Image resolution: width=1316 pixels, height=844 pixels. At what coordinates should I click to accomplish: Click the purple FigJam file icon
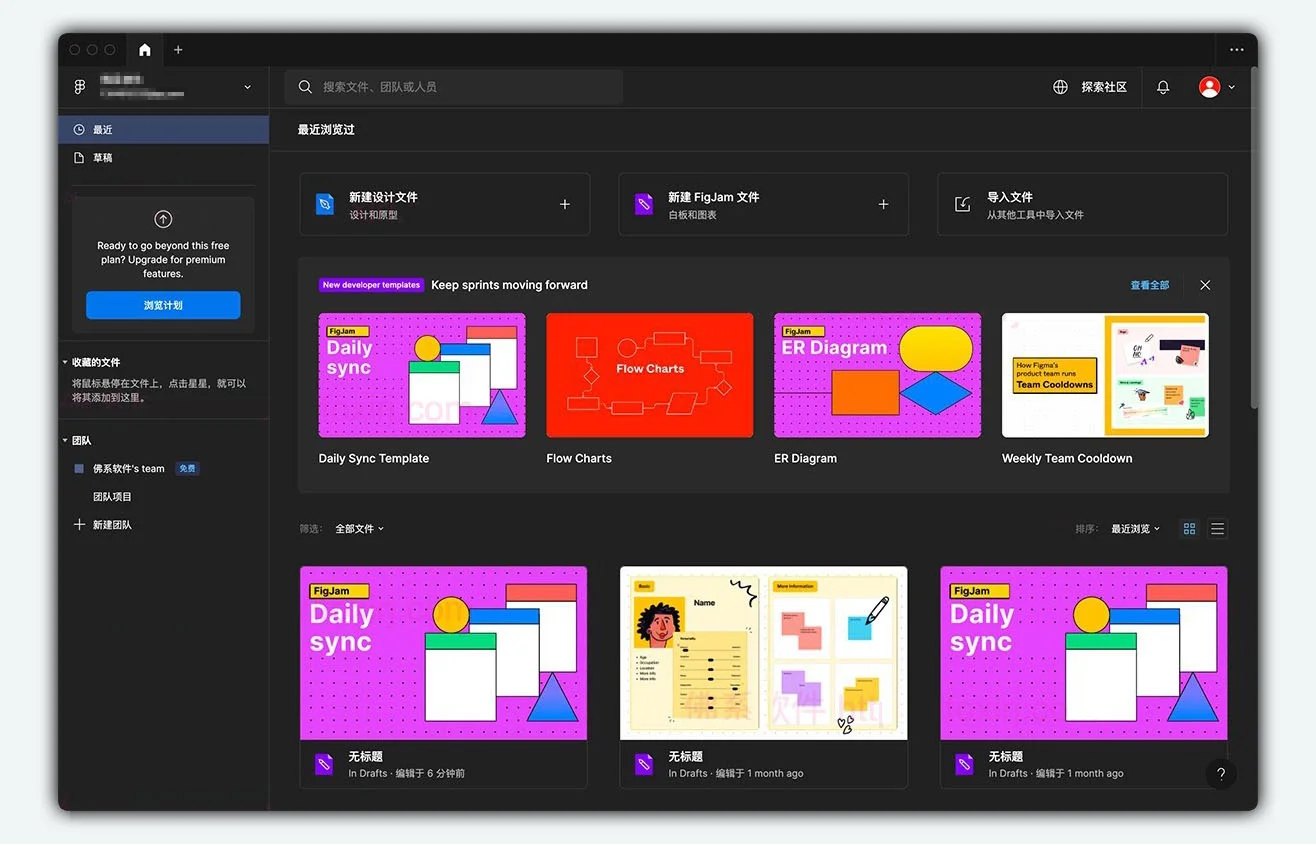click(644, 204)
